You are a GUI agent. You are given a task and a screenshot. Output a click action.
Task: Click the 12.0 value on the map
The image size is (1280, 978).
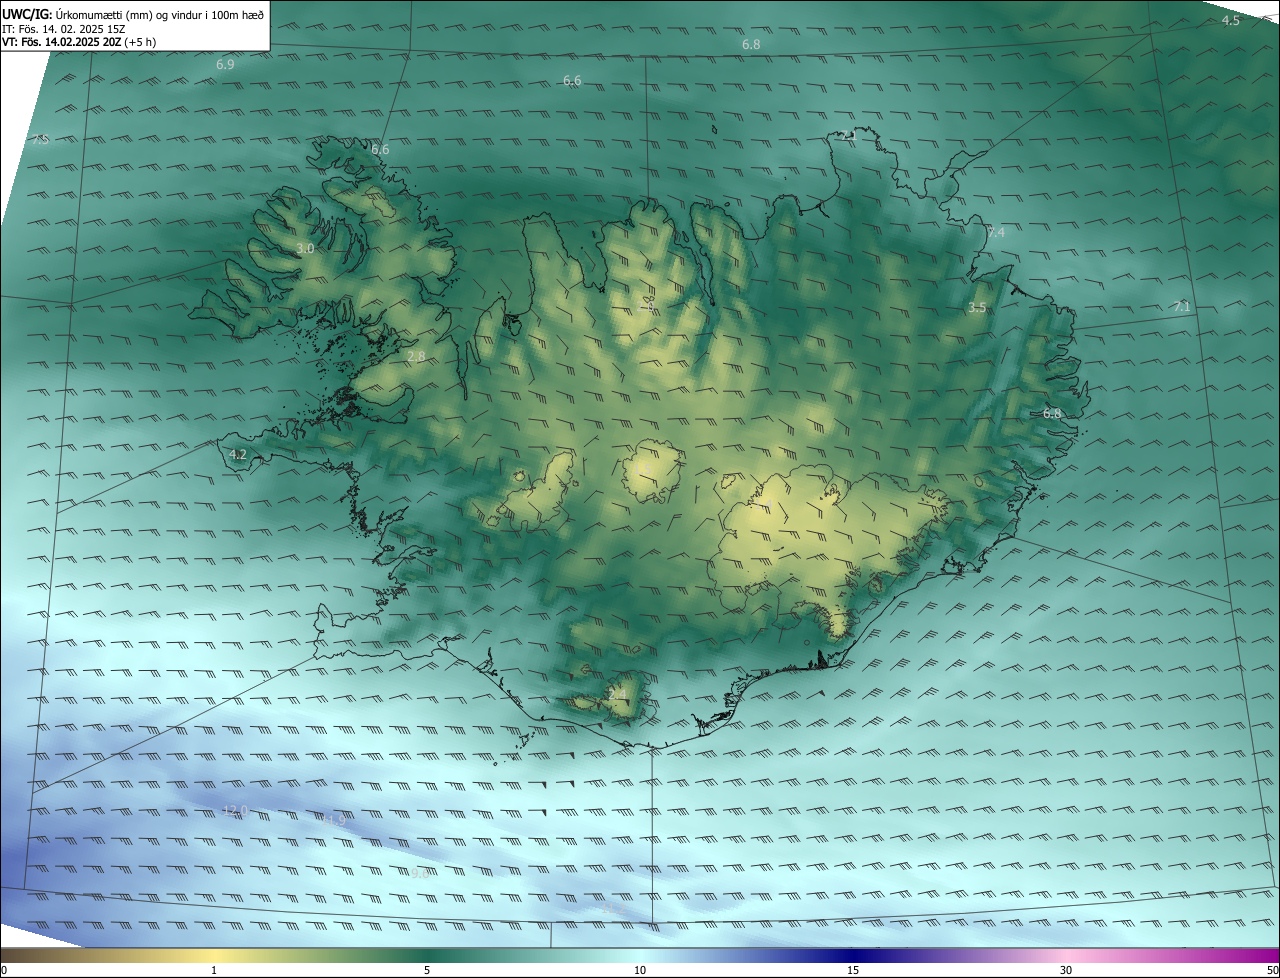pyautogui.click(x=235, y=810)
